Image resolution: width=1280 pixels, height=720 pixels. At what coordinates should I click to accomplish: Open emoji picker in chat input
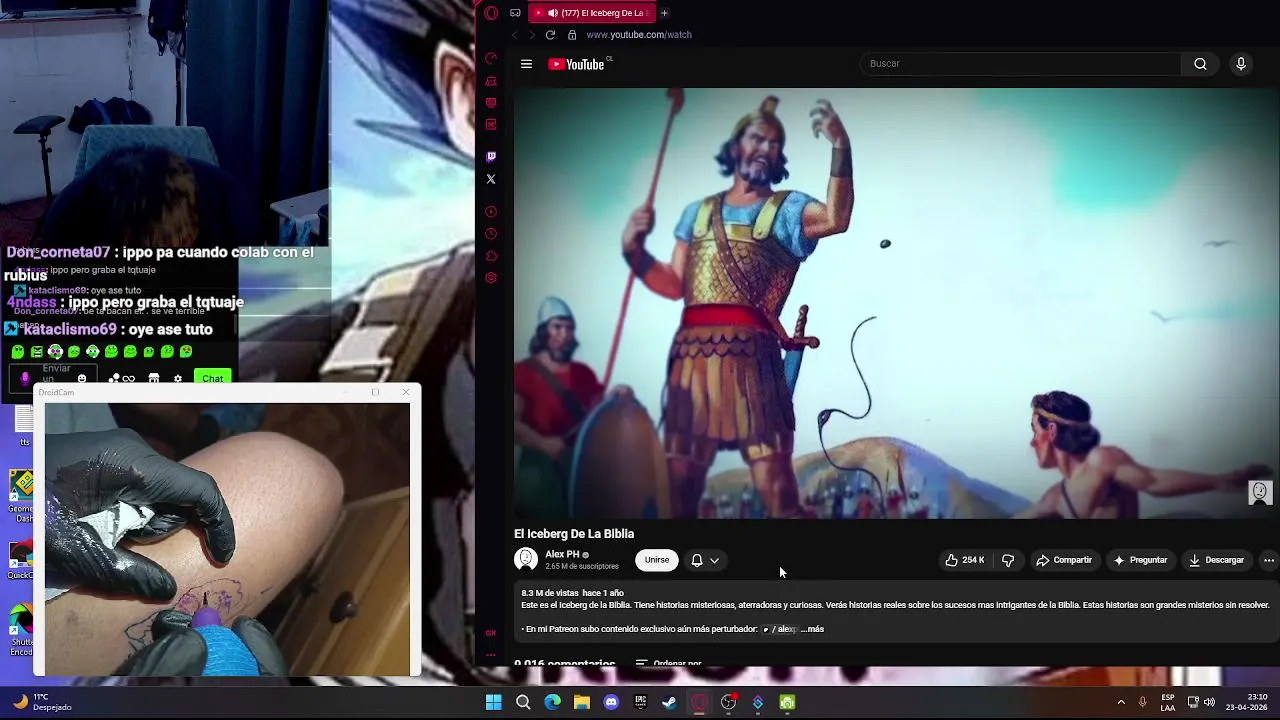[82, 379]
